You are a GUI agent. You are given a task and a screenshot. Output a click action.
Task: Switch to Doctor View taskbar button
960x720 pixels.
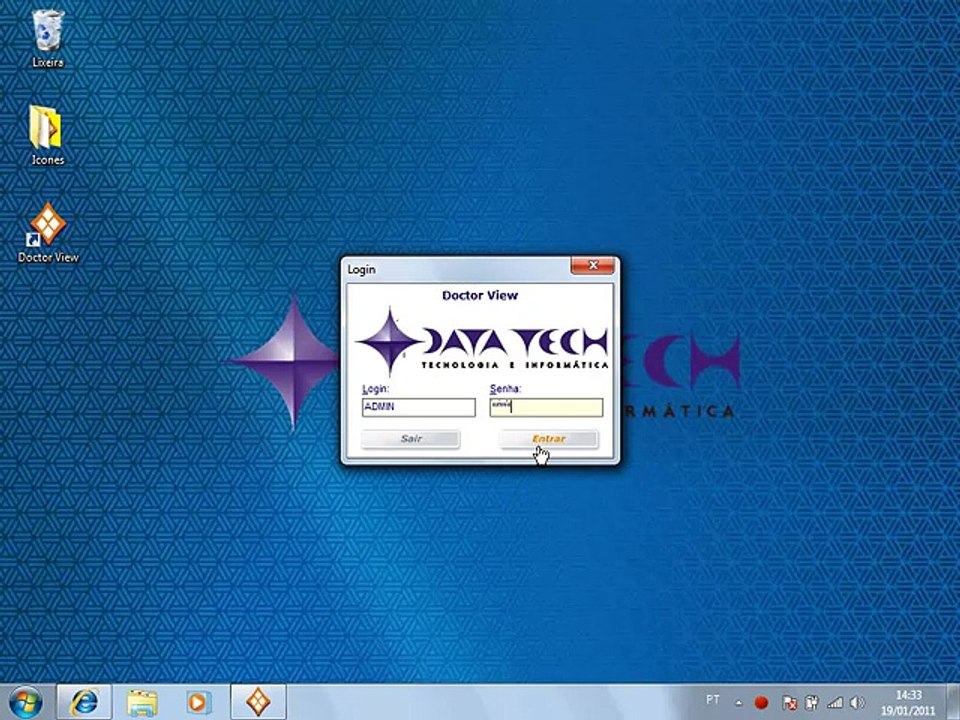coord(258,702)
